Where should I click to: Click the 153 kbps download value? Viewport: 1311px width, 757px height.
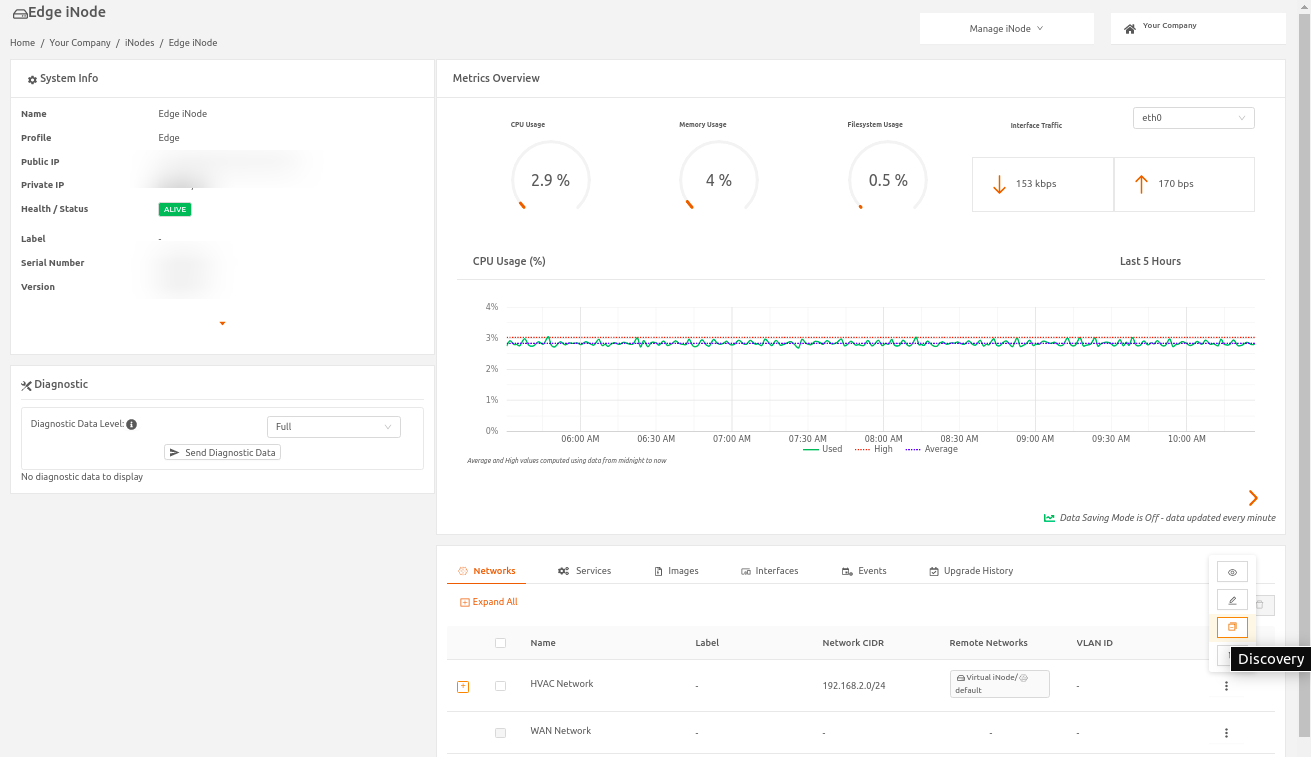1036,184
